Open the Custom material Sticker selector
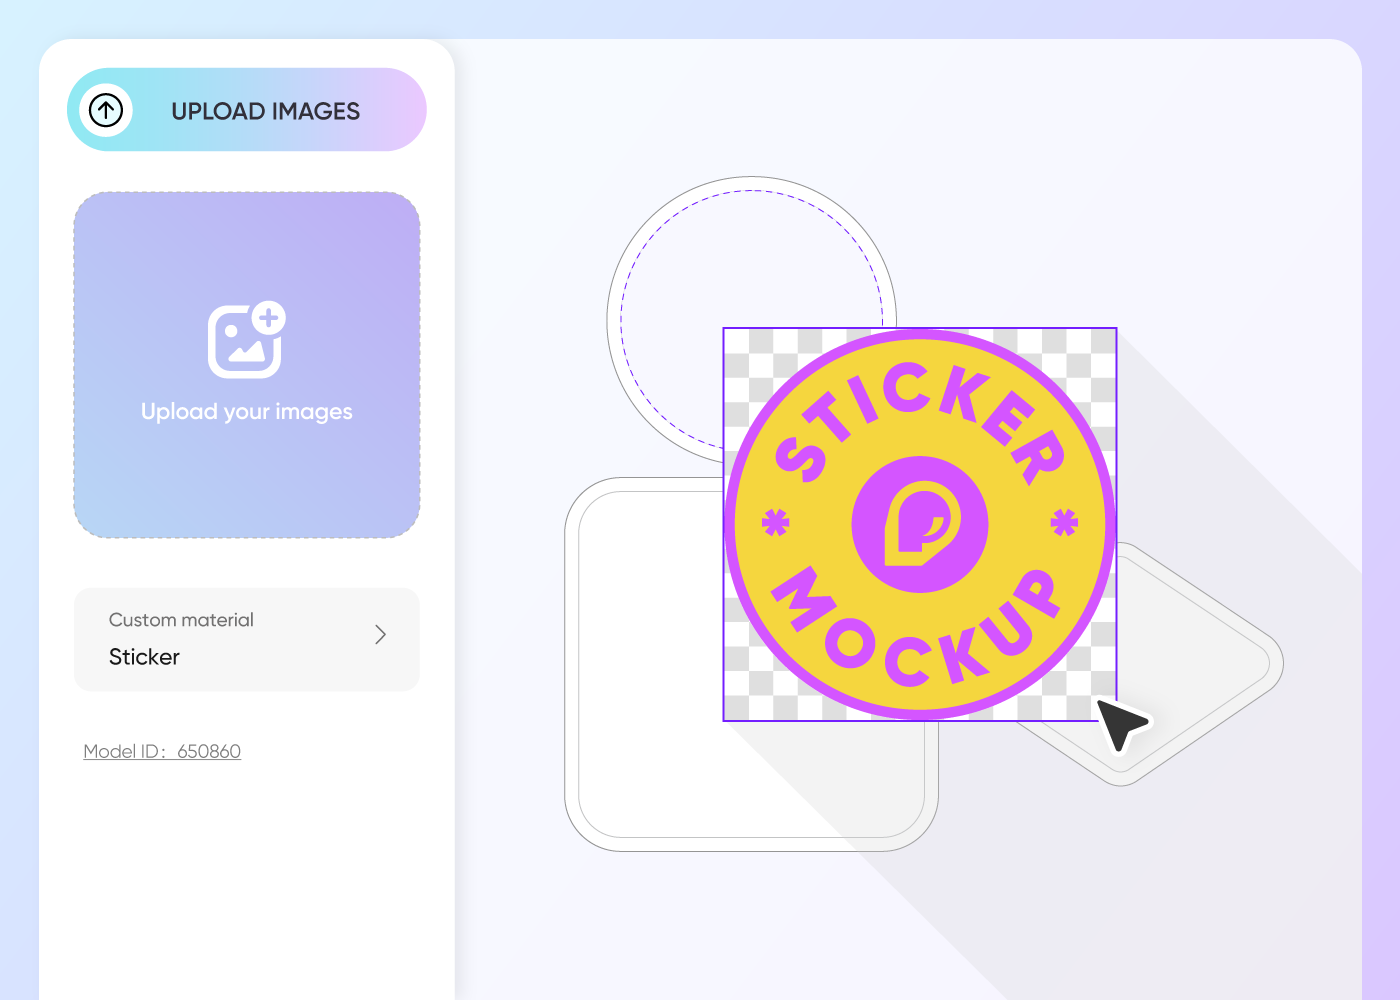Screen dimensions: 1400x1000 [x=247, y=640]
